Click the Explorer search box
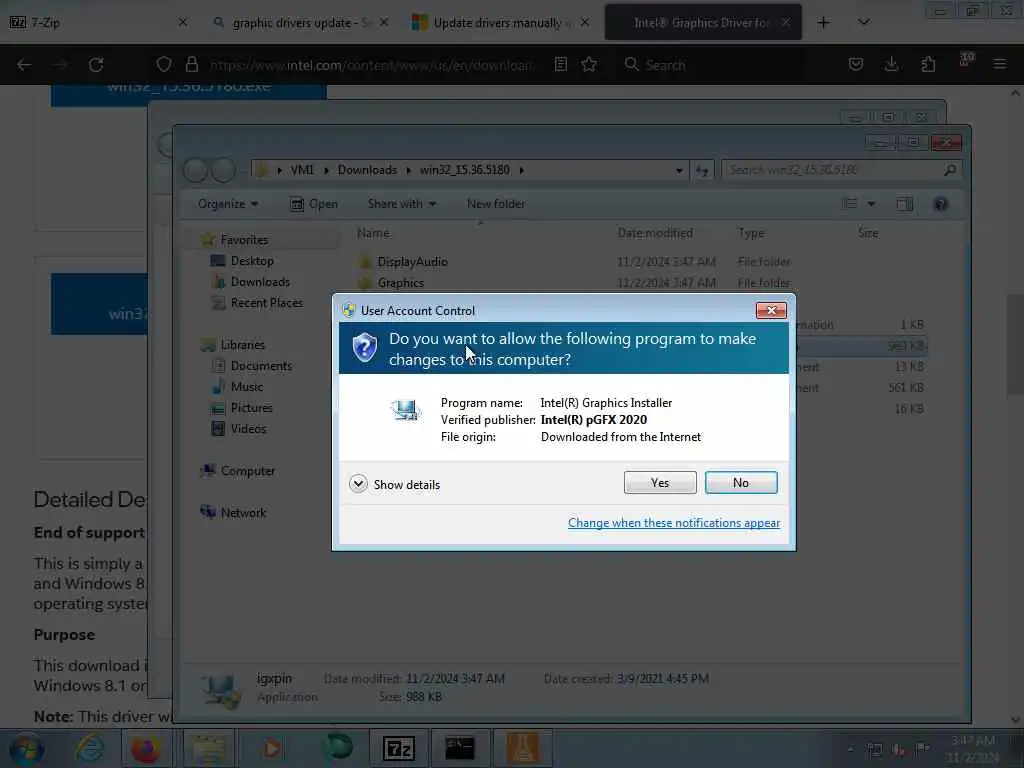Screen dimensions: 1024x768 pyautogui.click(x=841, y=170)
